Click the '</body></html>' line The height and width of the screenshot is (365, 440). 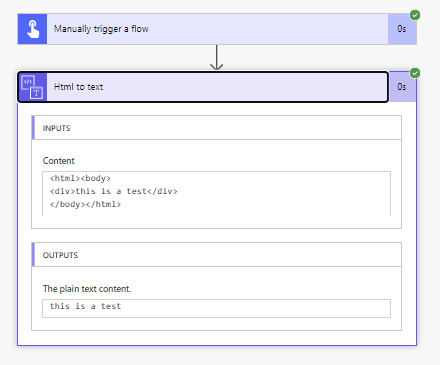click(x=85, y=204)
